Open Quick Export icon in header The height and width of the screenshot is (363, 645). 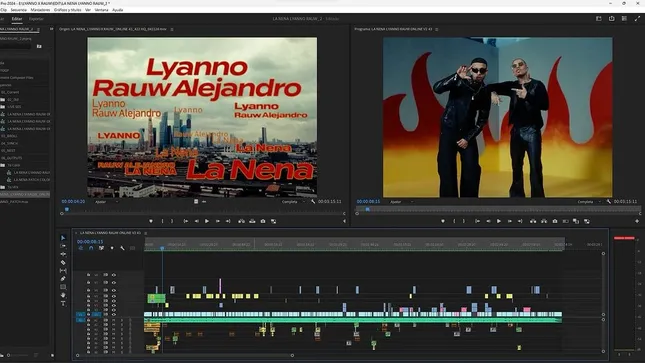coord(612,19)
